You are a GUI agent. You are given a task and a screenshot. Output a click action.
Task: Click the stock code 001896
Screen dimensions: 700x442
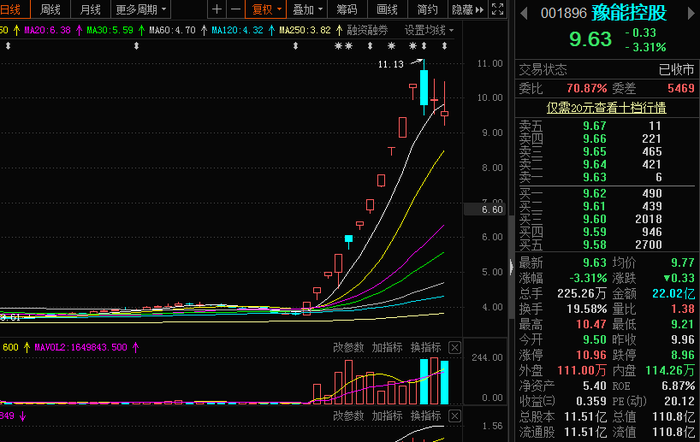563,13
